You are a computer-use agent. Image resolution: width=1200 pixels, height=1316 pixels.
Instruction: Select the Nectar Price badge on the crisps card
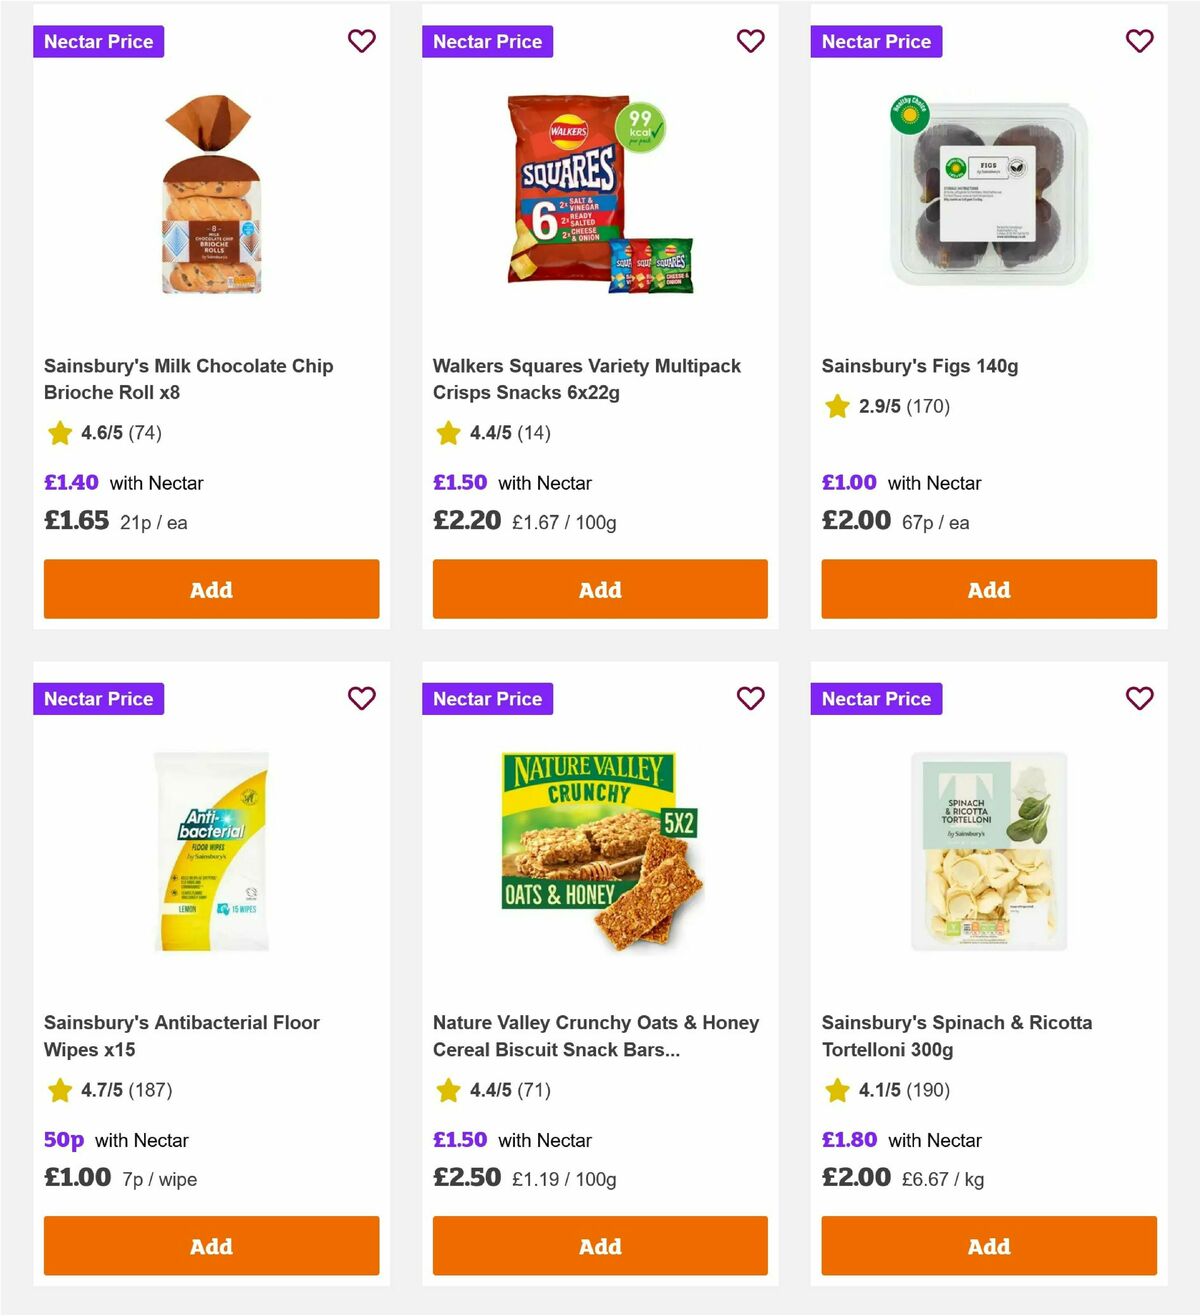point(487,41)
